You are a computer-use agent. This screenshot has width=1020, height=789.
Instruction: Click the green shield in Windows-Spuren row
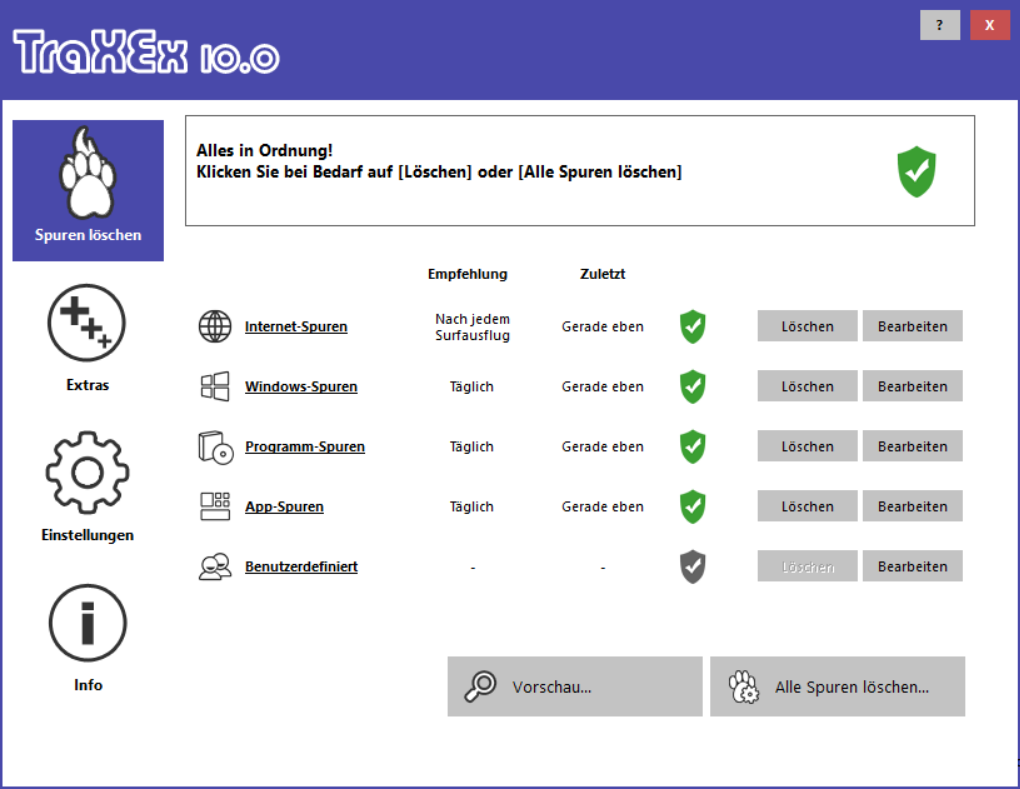coord(693,386)
